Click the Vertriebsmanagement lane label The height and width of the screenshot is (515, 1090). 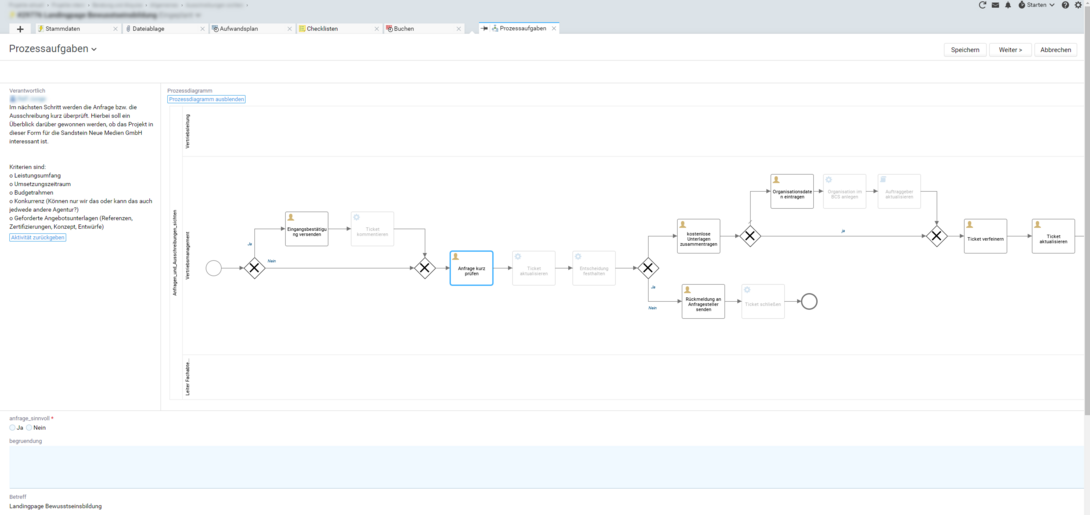tap(188, 256)
